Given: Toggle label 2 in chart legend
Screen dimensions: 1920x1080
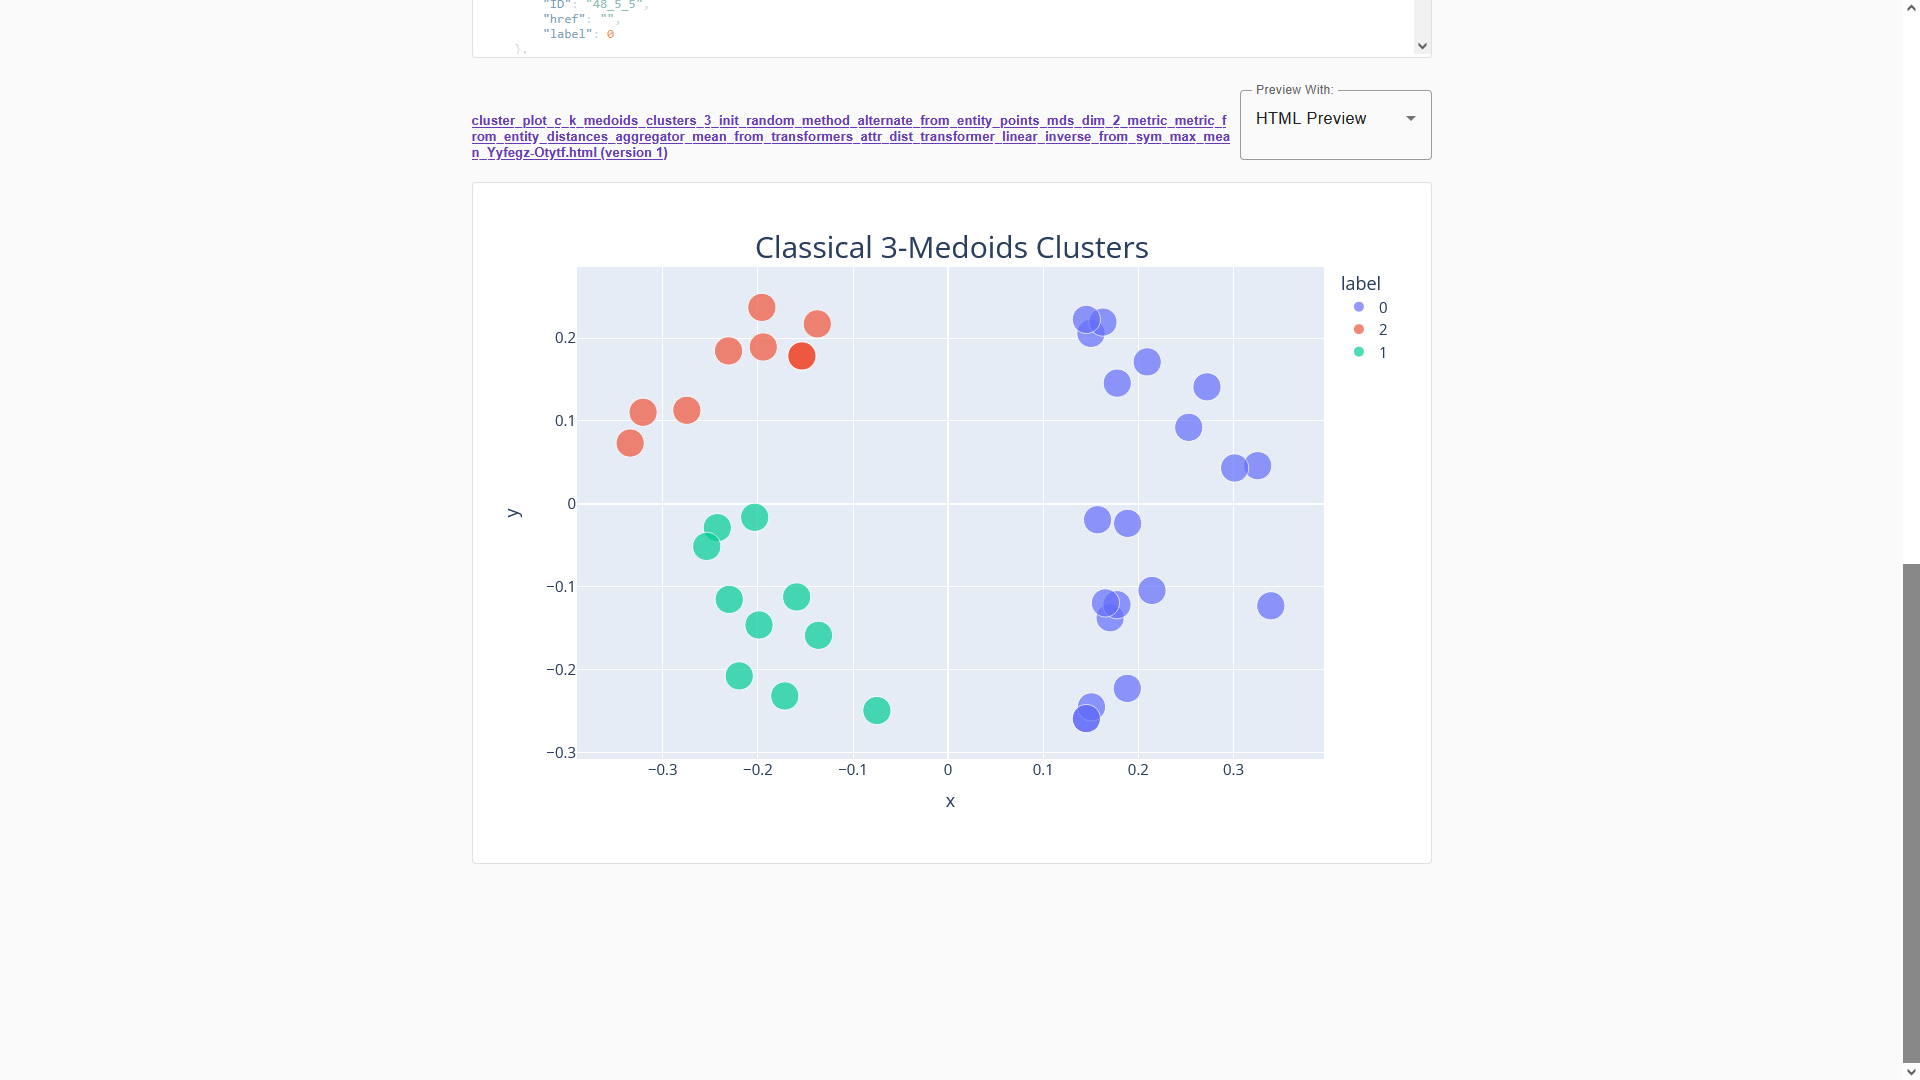Looking at the screenshot, I should pyautogui.click(x=1370, y=329).
